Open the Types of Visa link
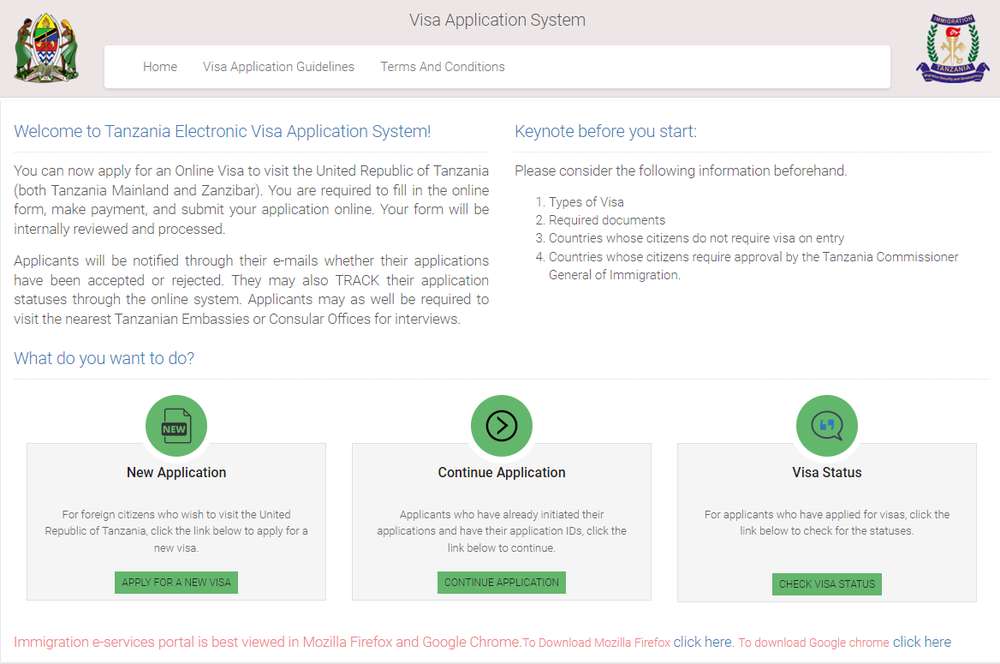Screen dimensions: 1000x664 click(586, 202)
